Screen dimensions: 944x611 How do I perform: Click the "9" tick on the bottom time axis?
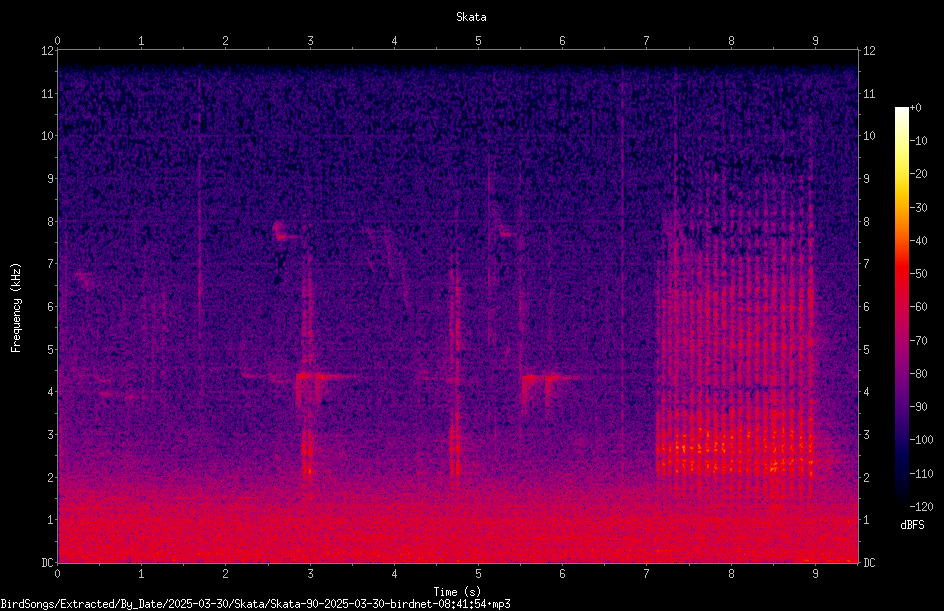815,574
